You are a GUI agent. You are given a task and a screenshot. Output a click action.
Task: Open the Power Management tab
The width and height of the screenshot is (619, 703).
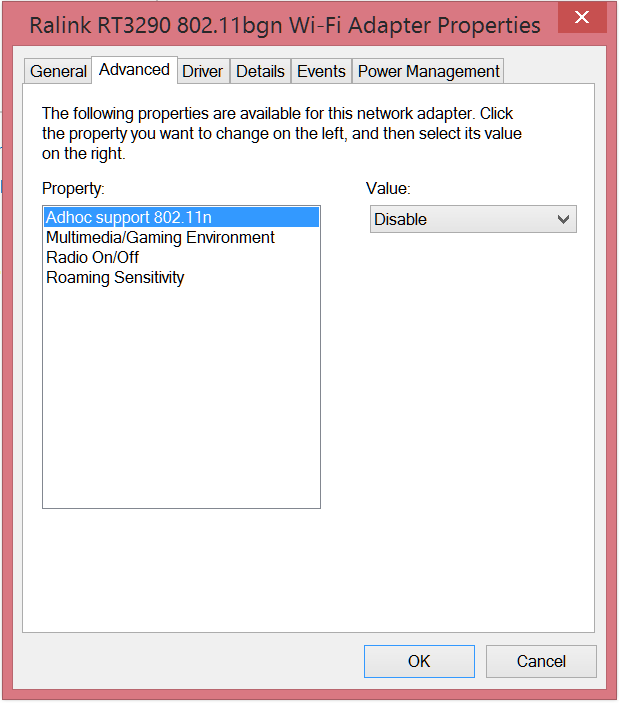click(x=428, y=71)
